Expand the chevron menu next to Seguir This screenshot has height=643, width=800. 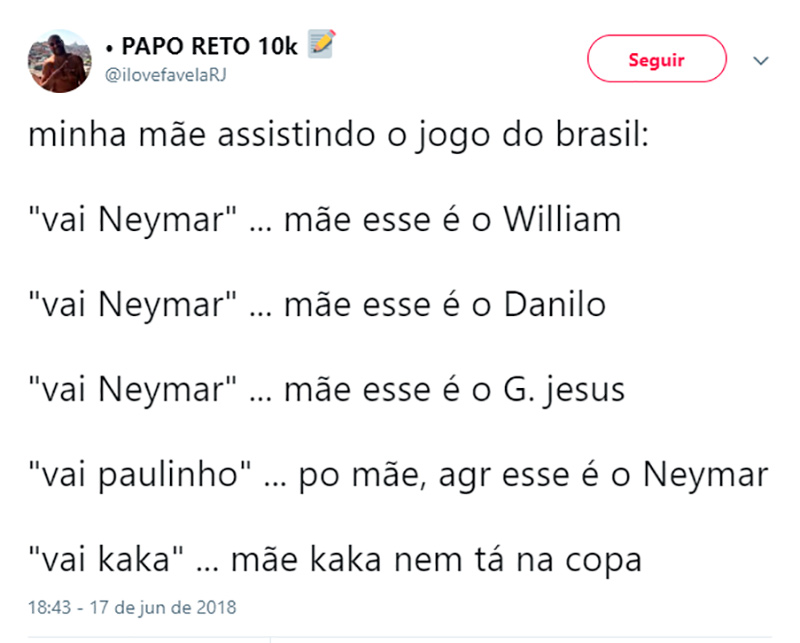pos(761,60)
